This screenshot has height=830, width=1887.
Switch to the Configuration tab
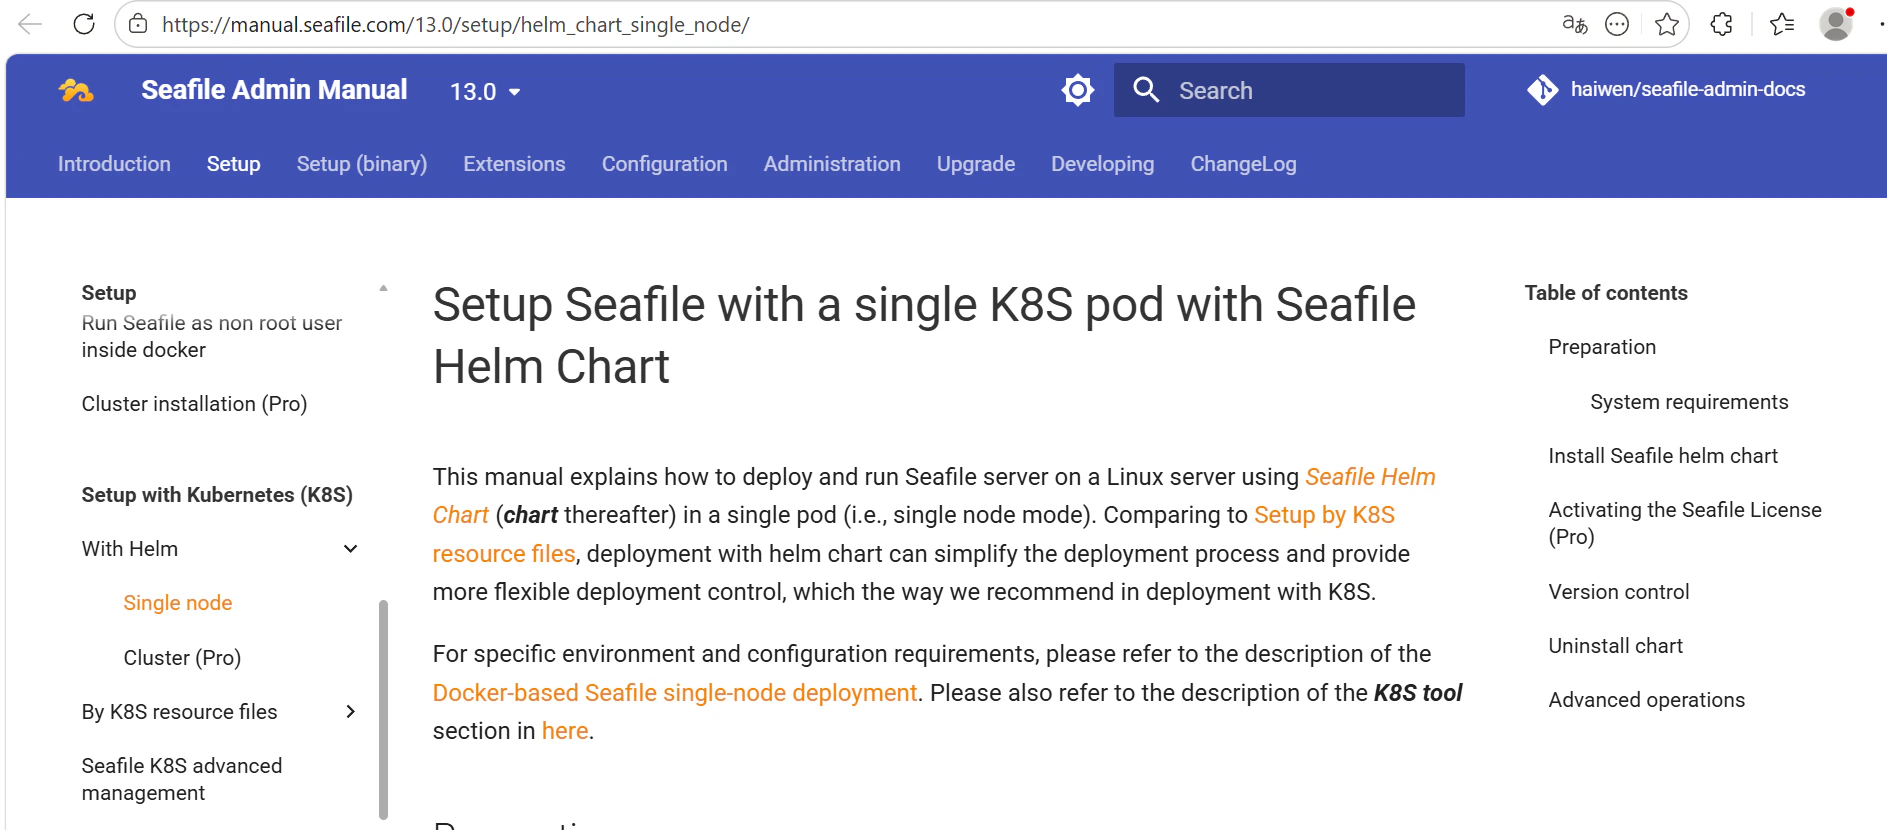[664, 164]
